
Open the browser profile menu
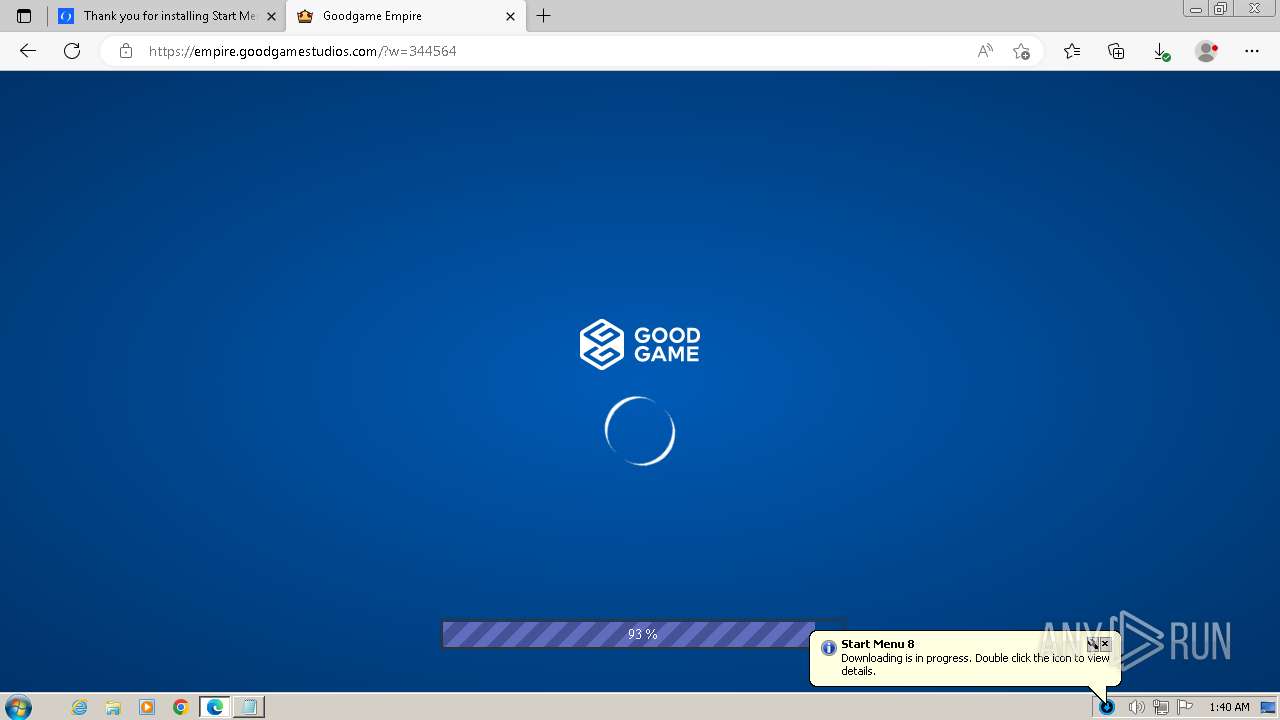(1207, 51)
